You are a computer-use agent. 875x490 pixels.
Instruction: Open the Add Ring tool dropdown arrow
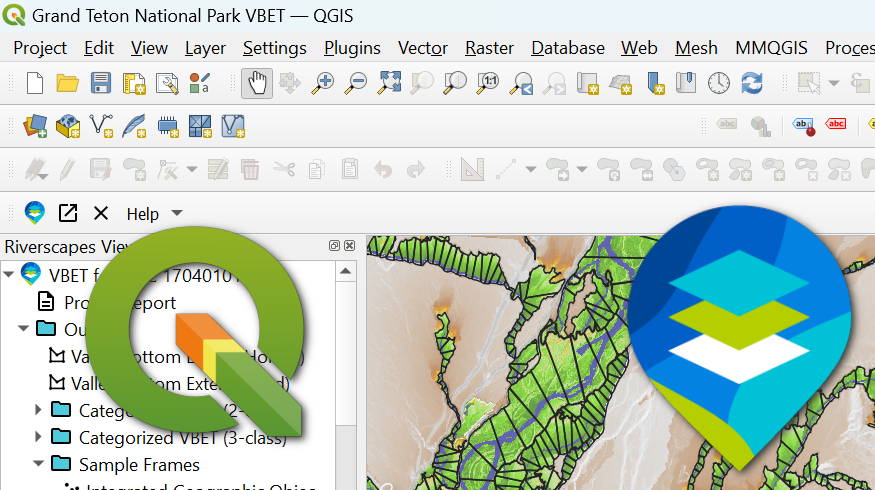581,169
